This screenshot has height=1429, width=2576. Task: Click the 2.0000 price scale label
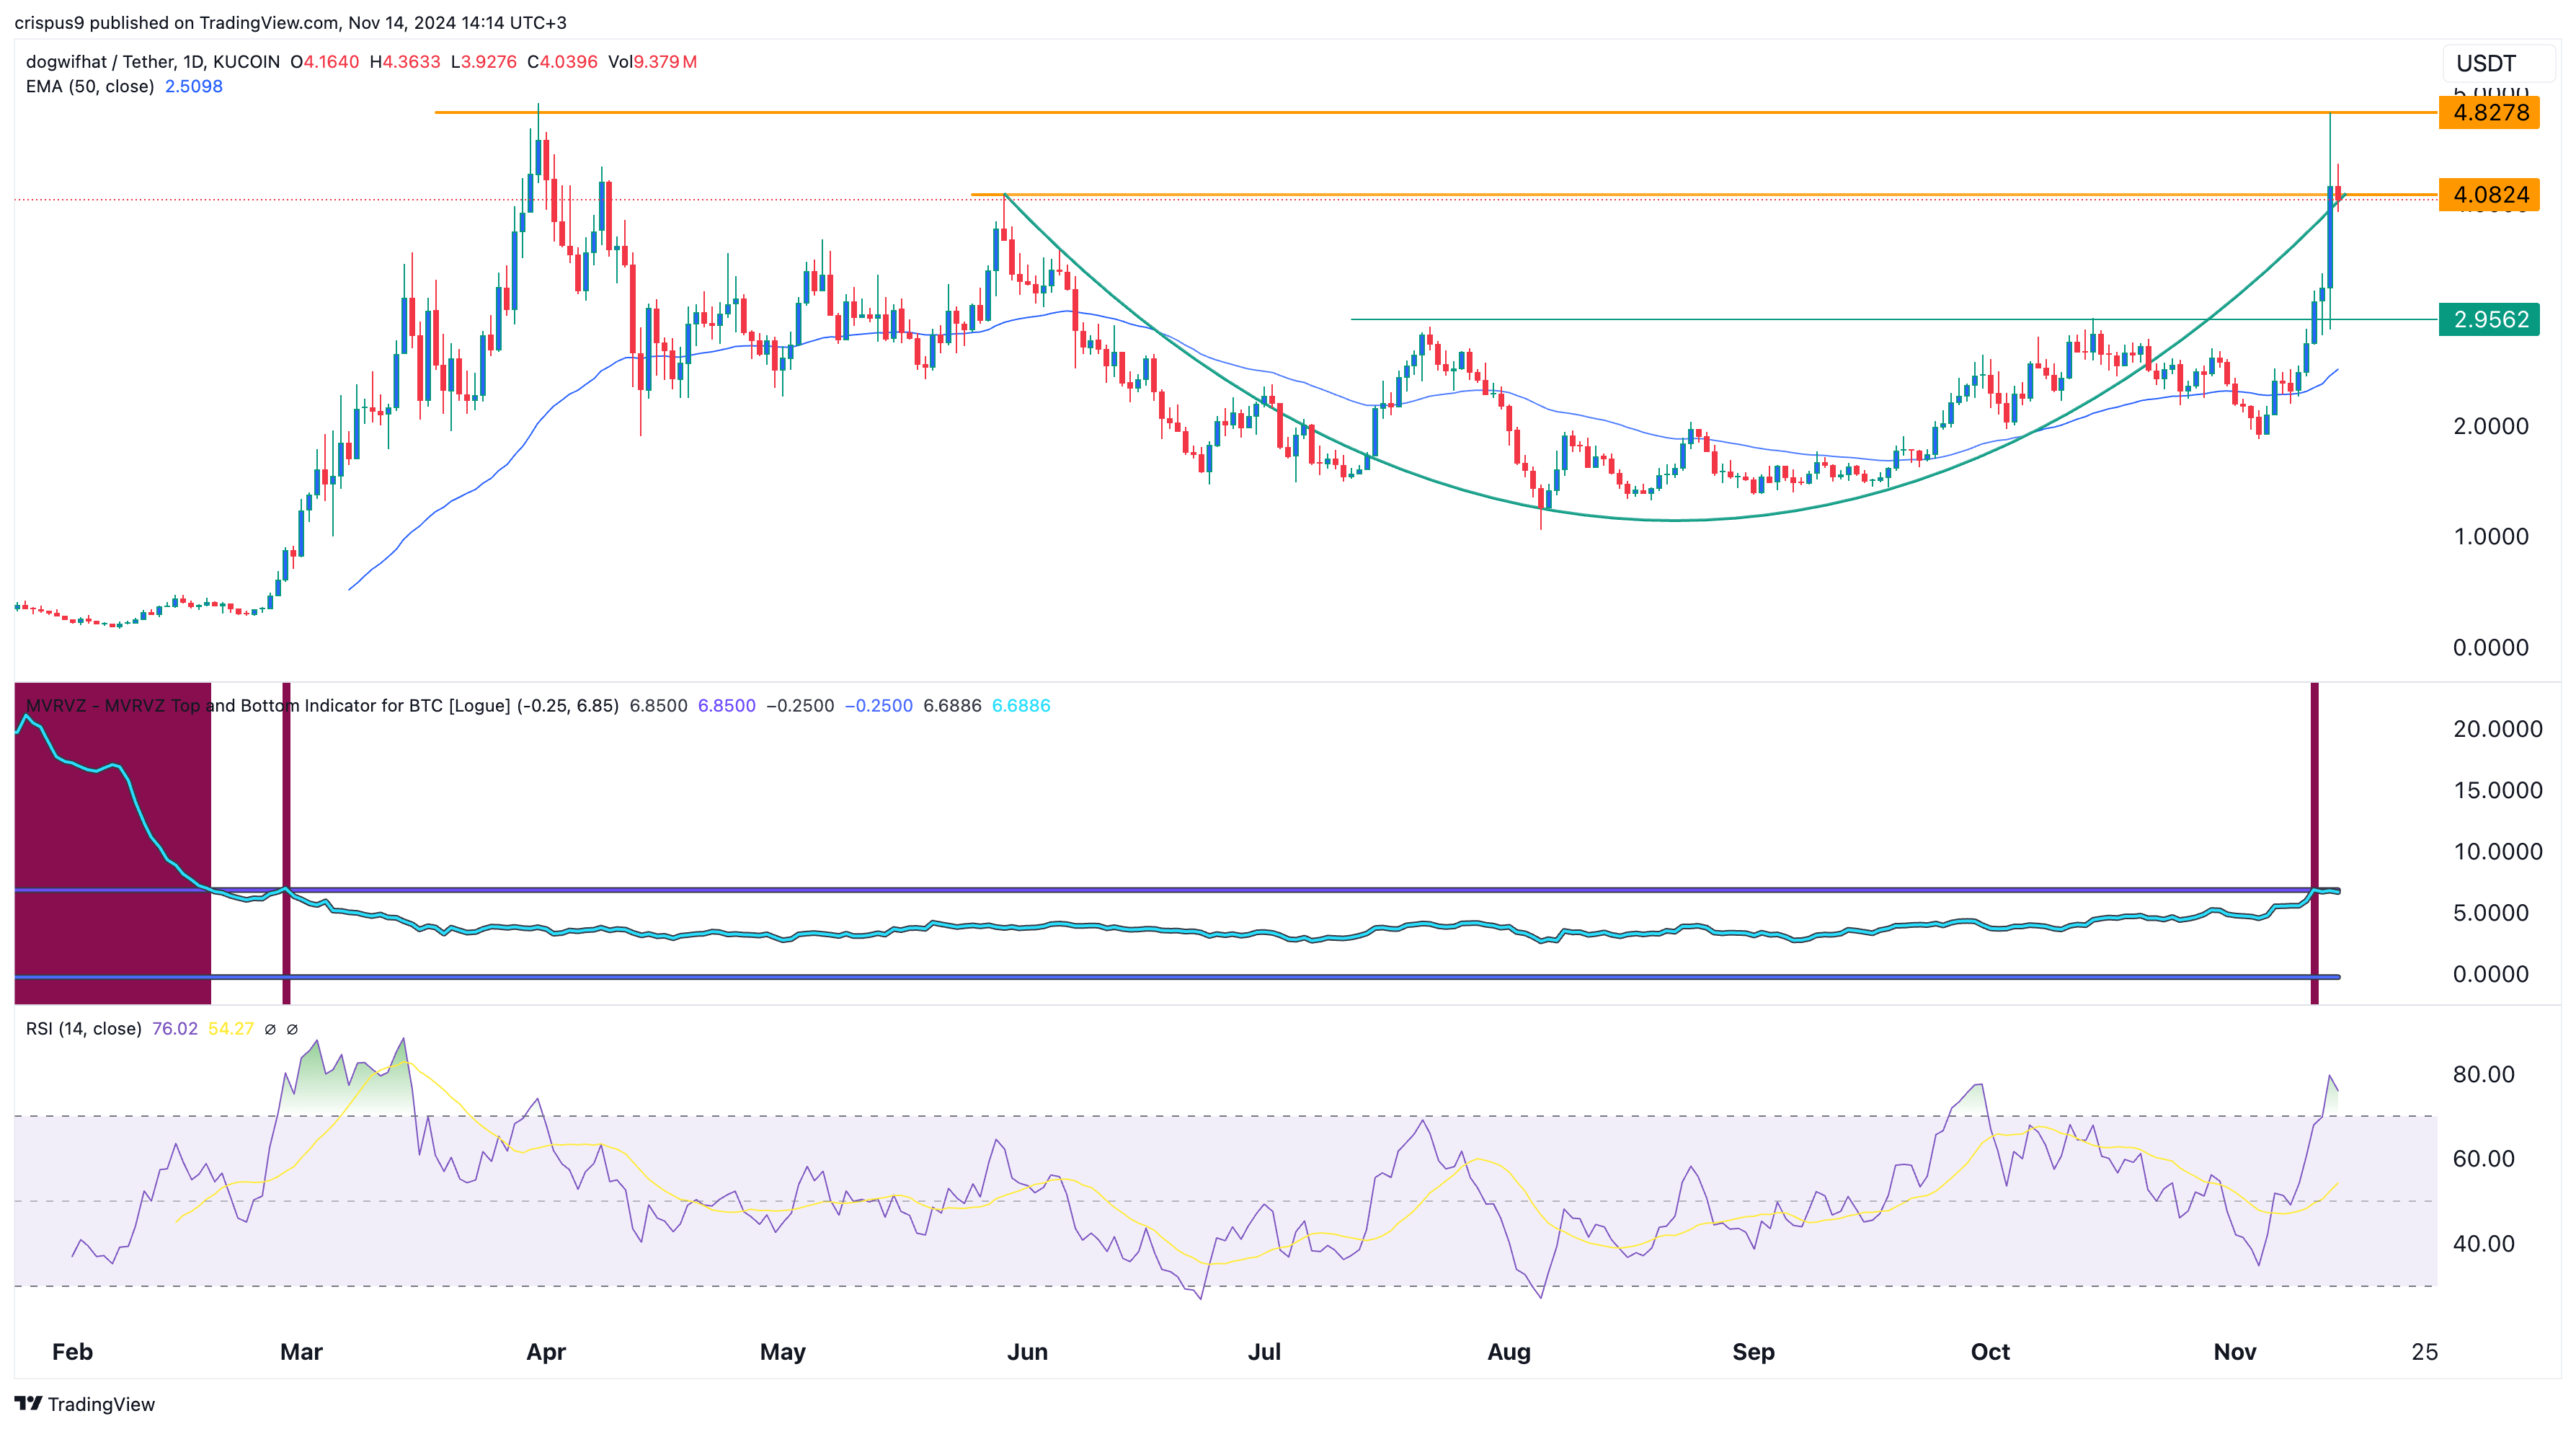point(2490,426)
